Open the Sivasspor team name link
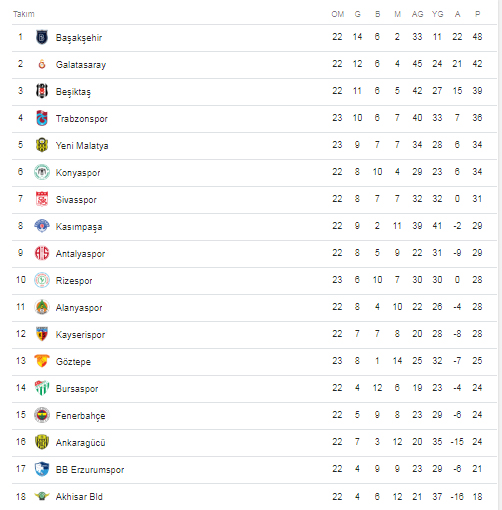The width and height of the screenshot is (502, 510). click(76, 200)
